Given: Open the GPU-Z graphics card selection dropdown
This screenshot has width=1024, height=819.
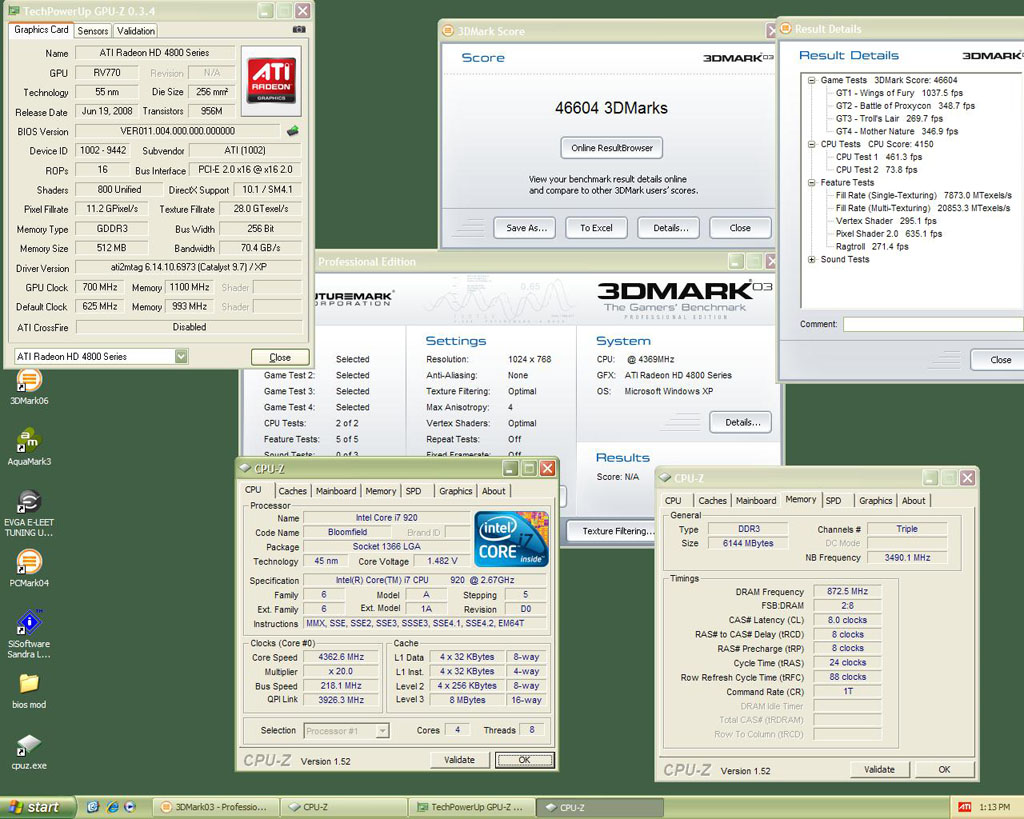Looking at the screenshot, I should click(x=181, y=357).
